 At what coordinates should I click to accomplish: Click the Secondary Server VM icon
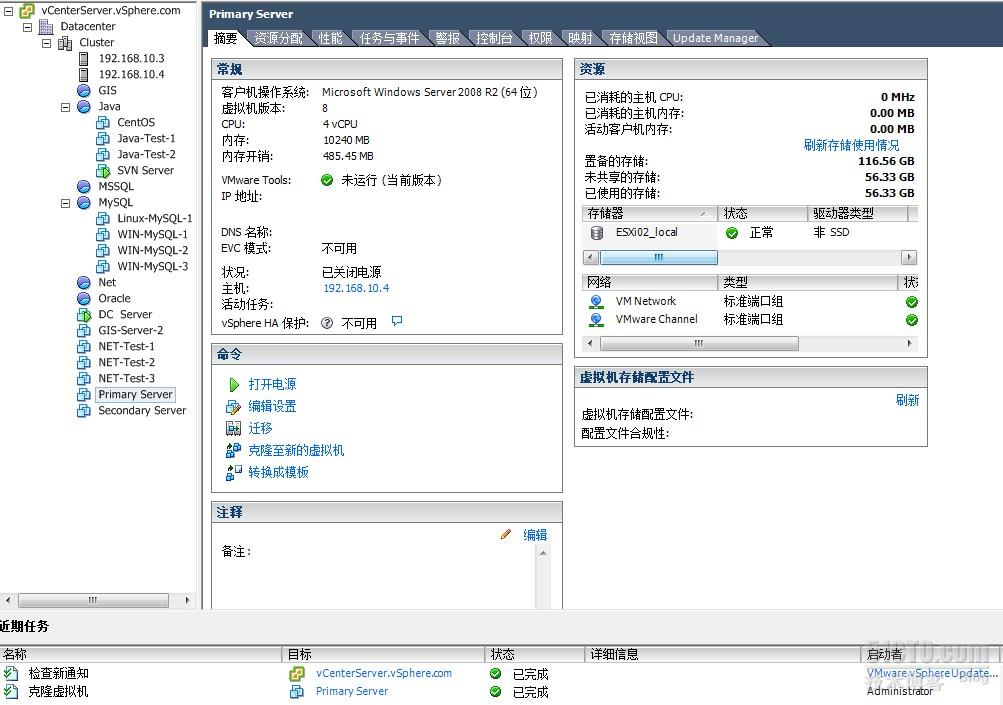84,410
